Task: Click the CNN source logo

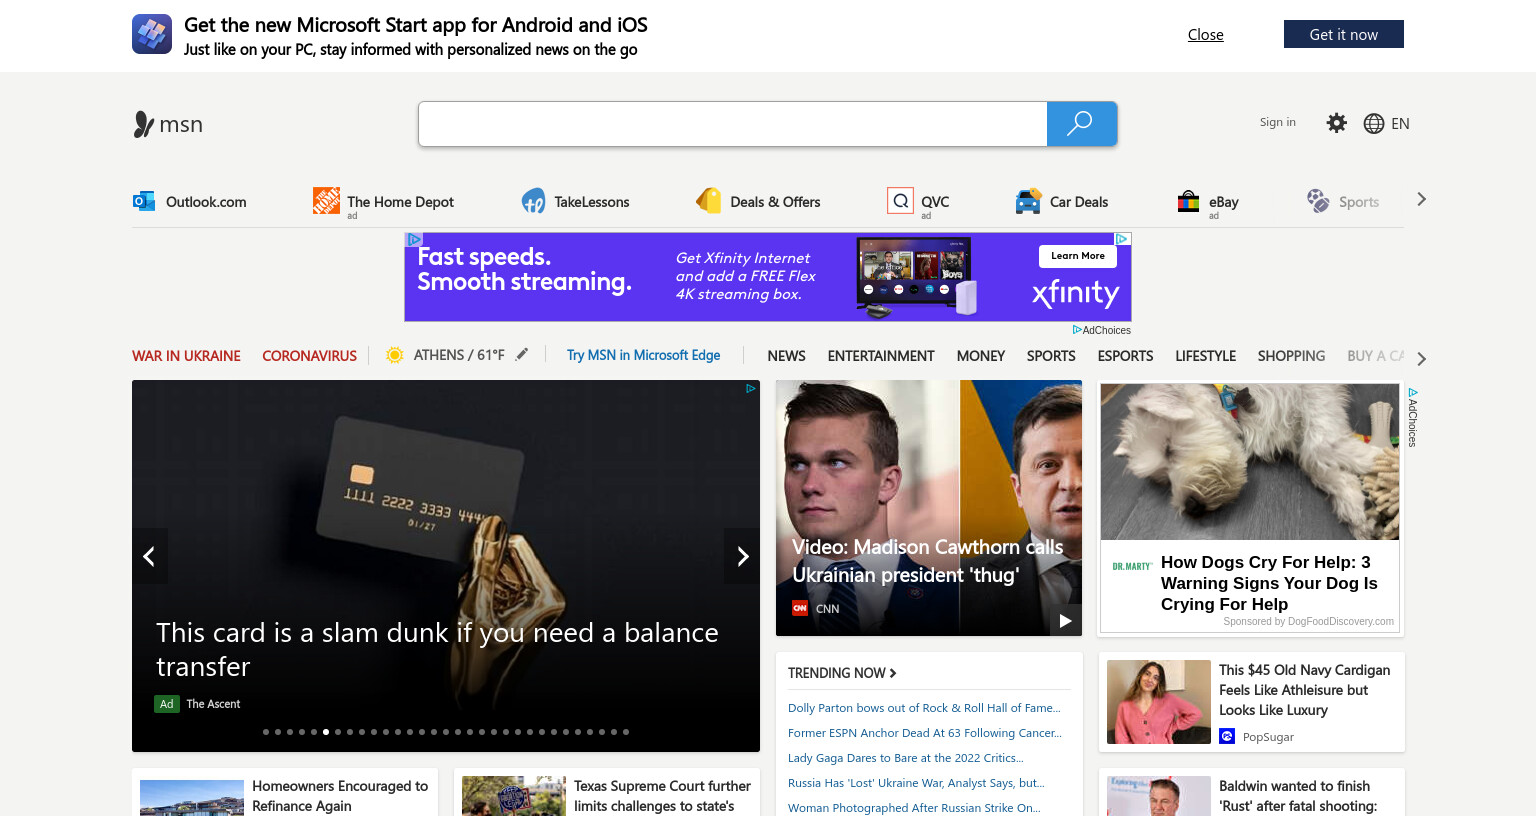Action: click(x=800, y=608)
